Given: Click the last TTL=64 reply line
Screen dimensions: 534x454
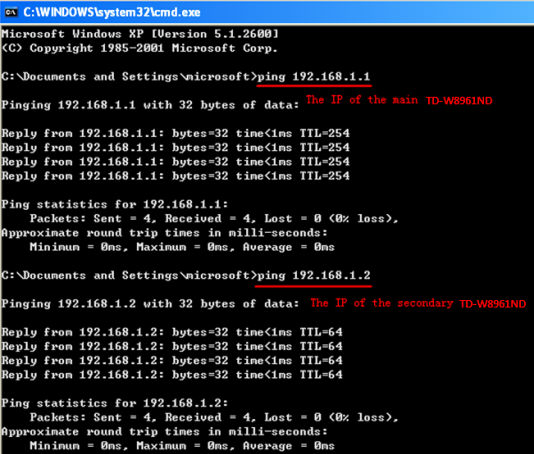Looking at the screenshot, I should [x=172, y=375].
